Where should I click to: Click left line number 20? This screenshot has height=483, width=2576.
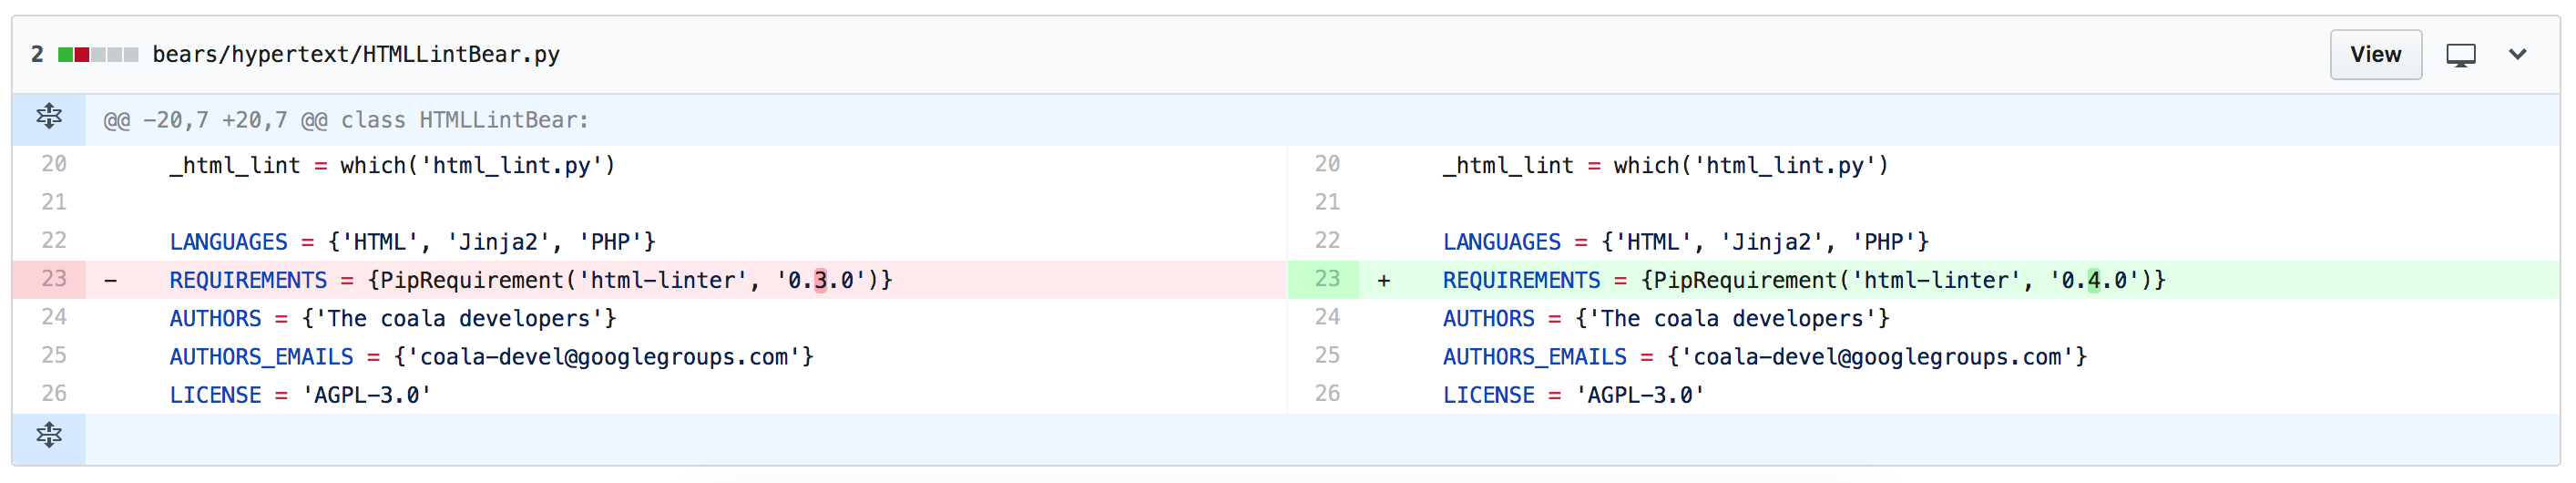[54, 164]
